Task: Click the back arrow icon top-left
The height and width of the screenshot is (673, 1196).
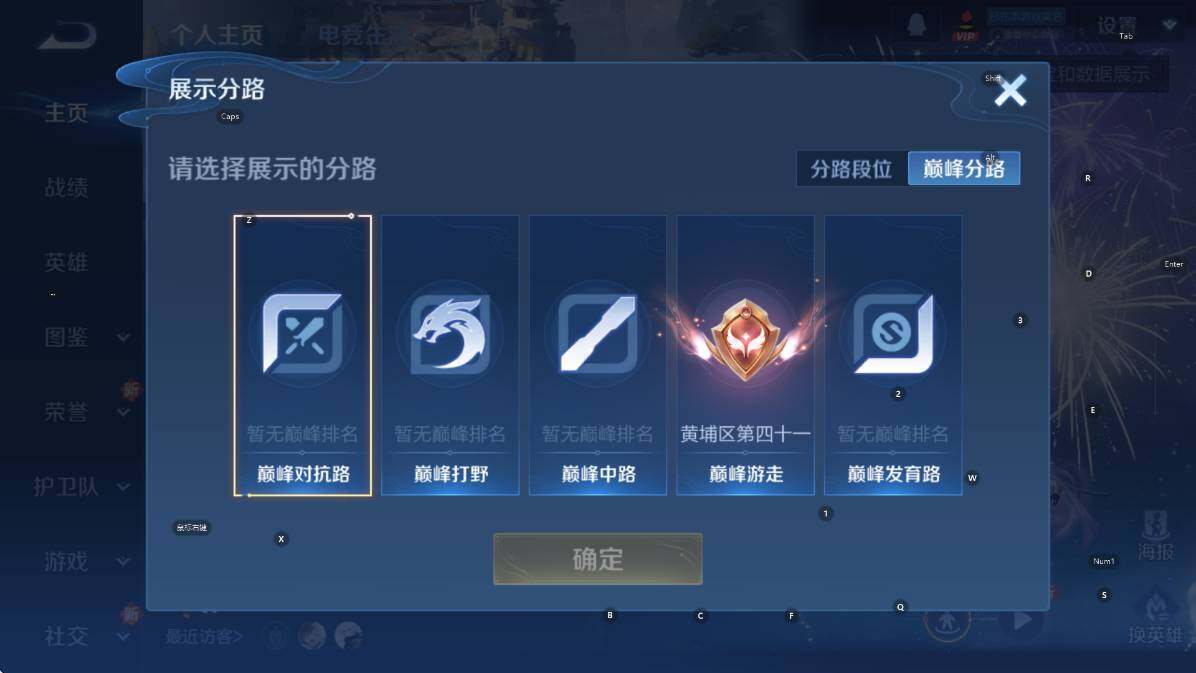Action: point(68,35)
